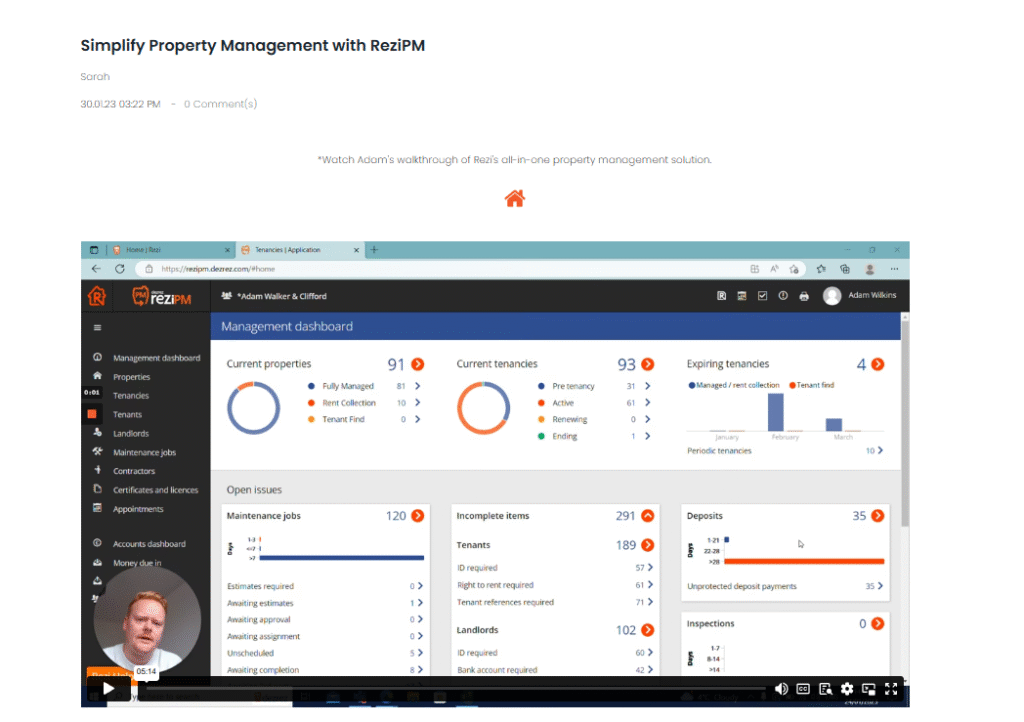1024x722 pixels.
Task: Select Tenancies in the sidebar
Action: [x=131, y=396]
